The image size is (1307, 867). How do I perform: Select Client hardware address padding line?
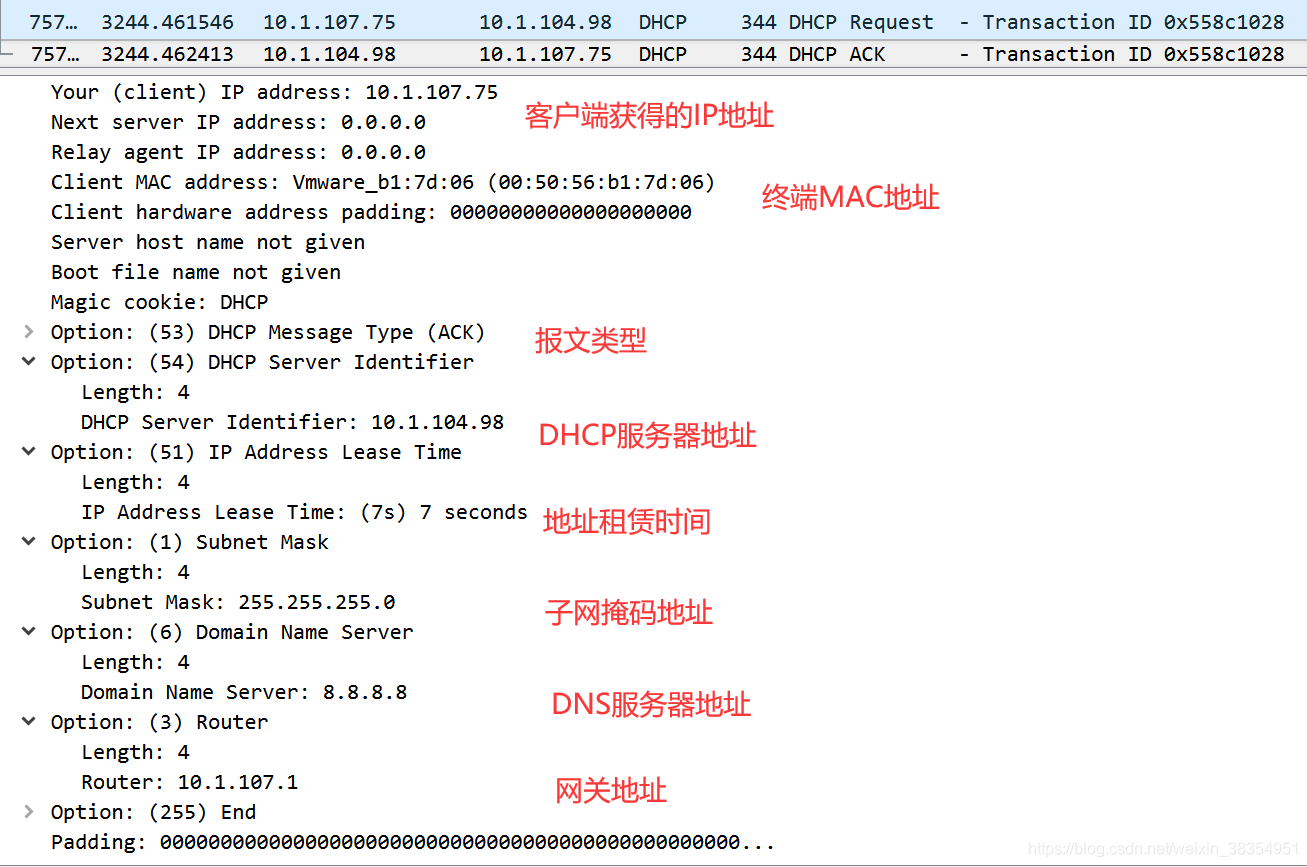point(371,212)
